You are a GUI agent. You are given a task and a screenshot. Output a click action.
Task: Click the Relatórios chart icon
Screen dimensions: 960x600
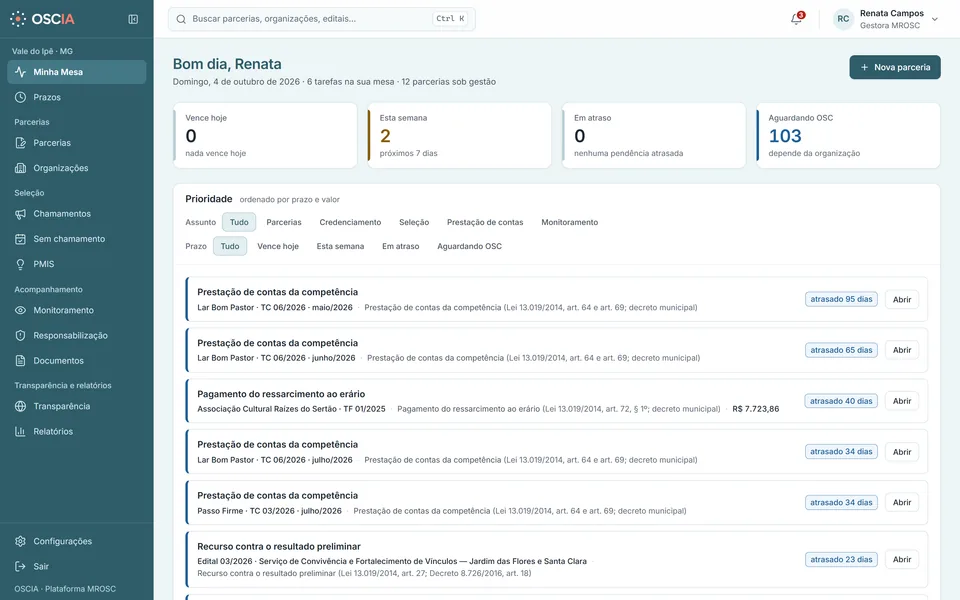[x=20, y=431]
